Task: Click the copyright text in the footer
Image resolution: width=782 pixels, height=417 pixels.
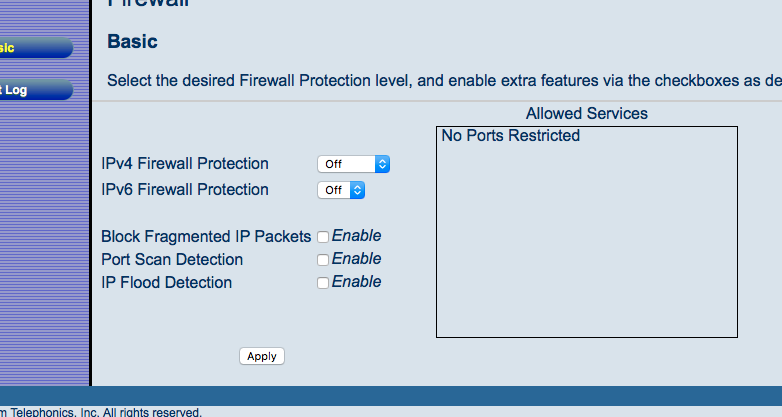Action: (x=100, y=412)
